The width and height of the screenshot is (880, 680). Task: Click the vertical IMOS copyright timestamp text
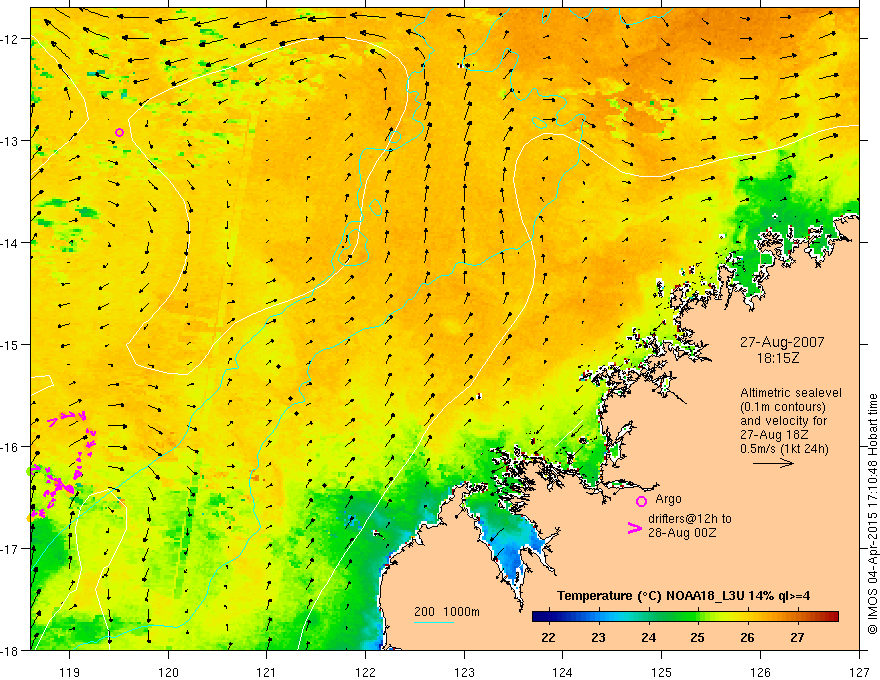[872, 514]
